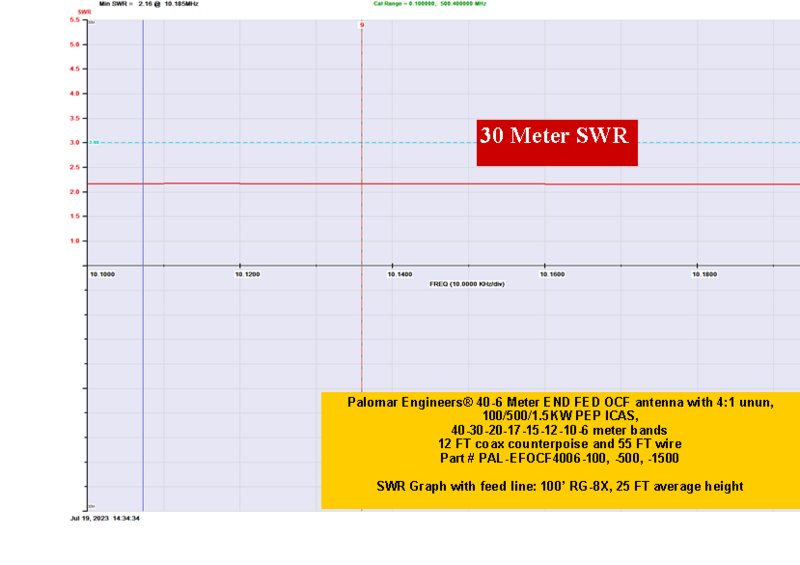
Task: Select the red marker 9 label
Action: (x=362, y=25)
